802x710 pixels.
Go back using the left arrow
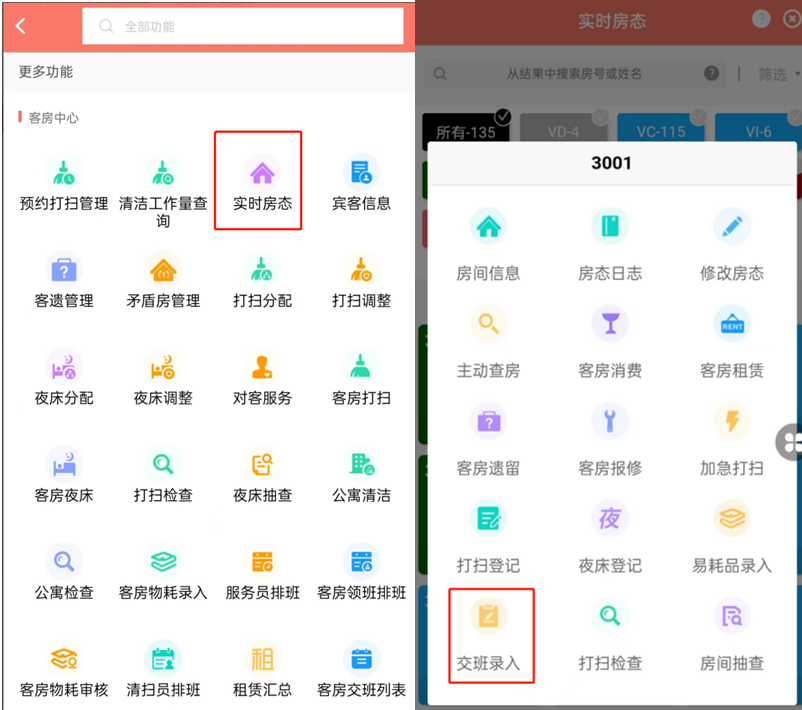(x=20, y=26)
